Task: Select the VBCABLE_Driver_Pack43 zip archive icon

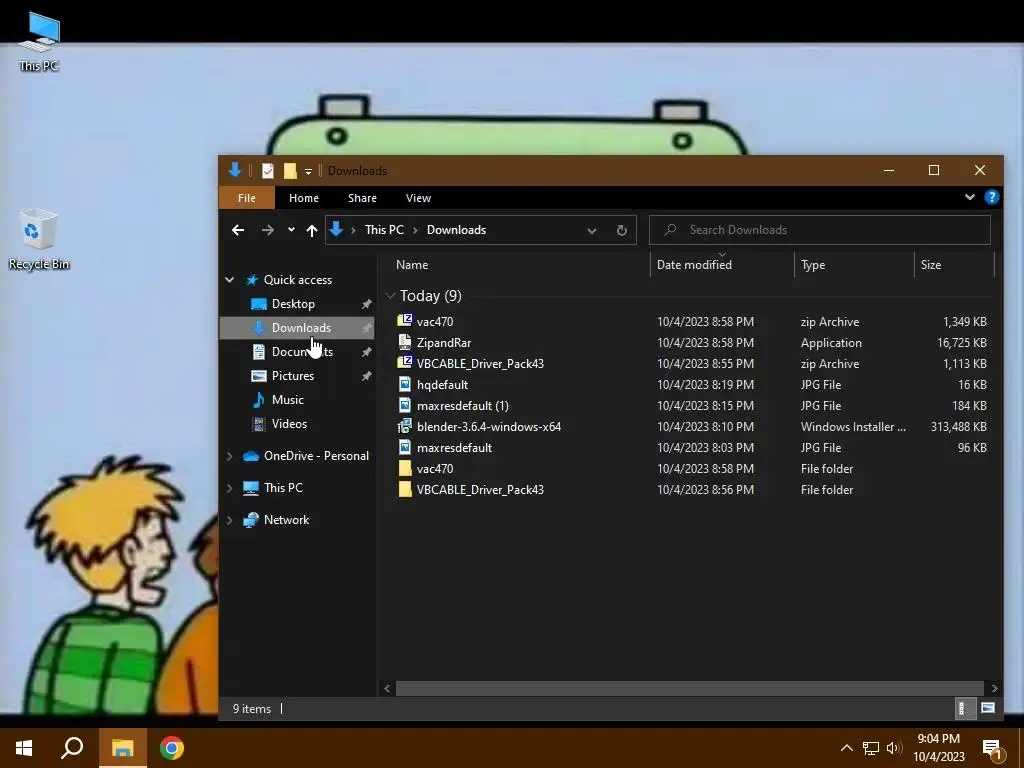Action: click(405, 362)
